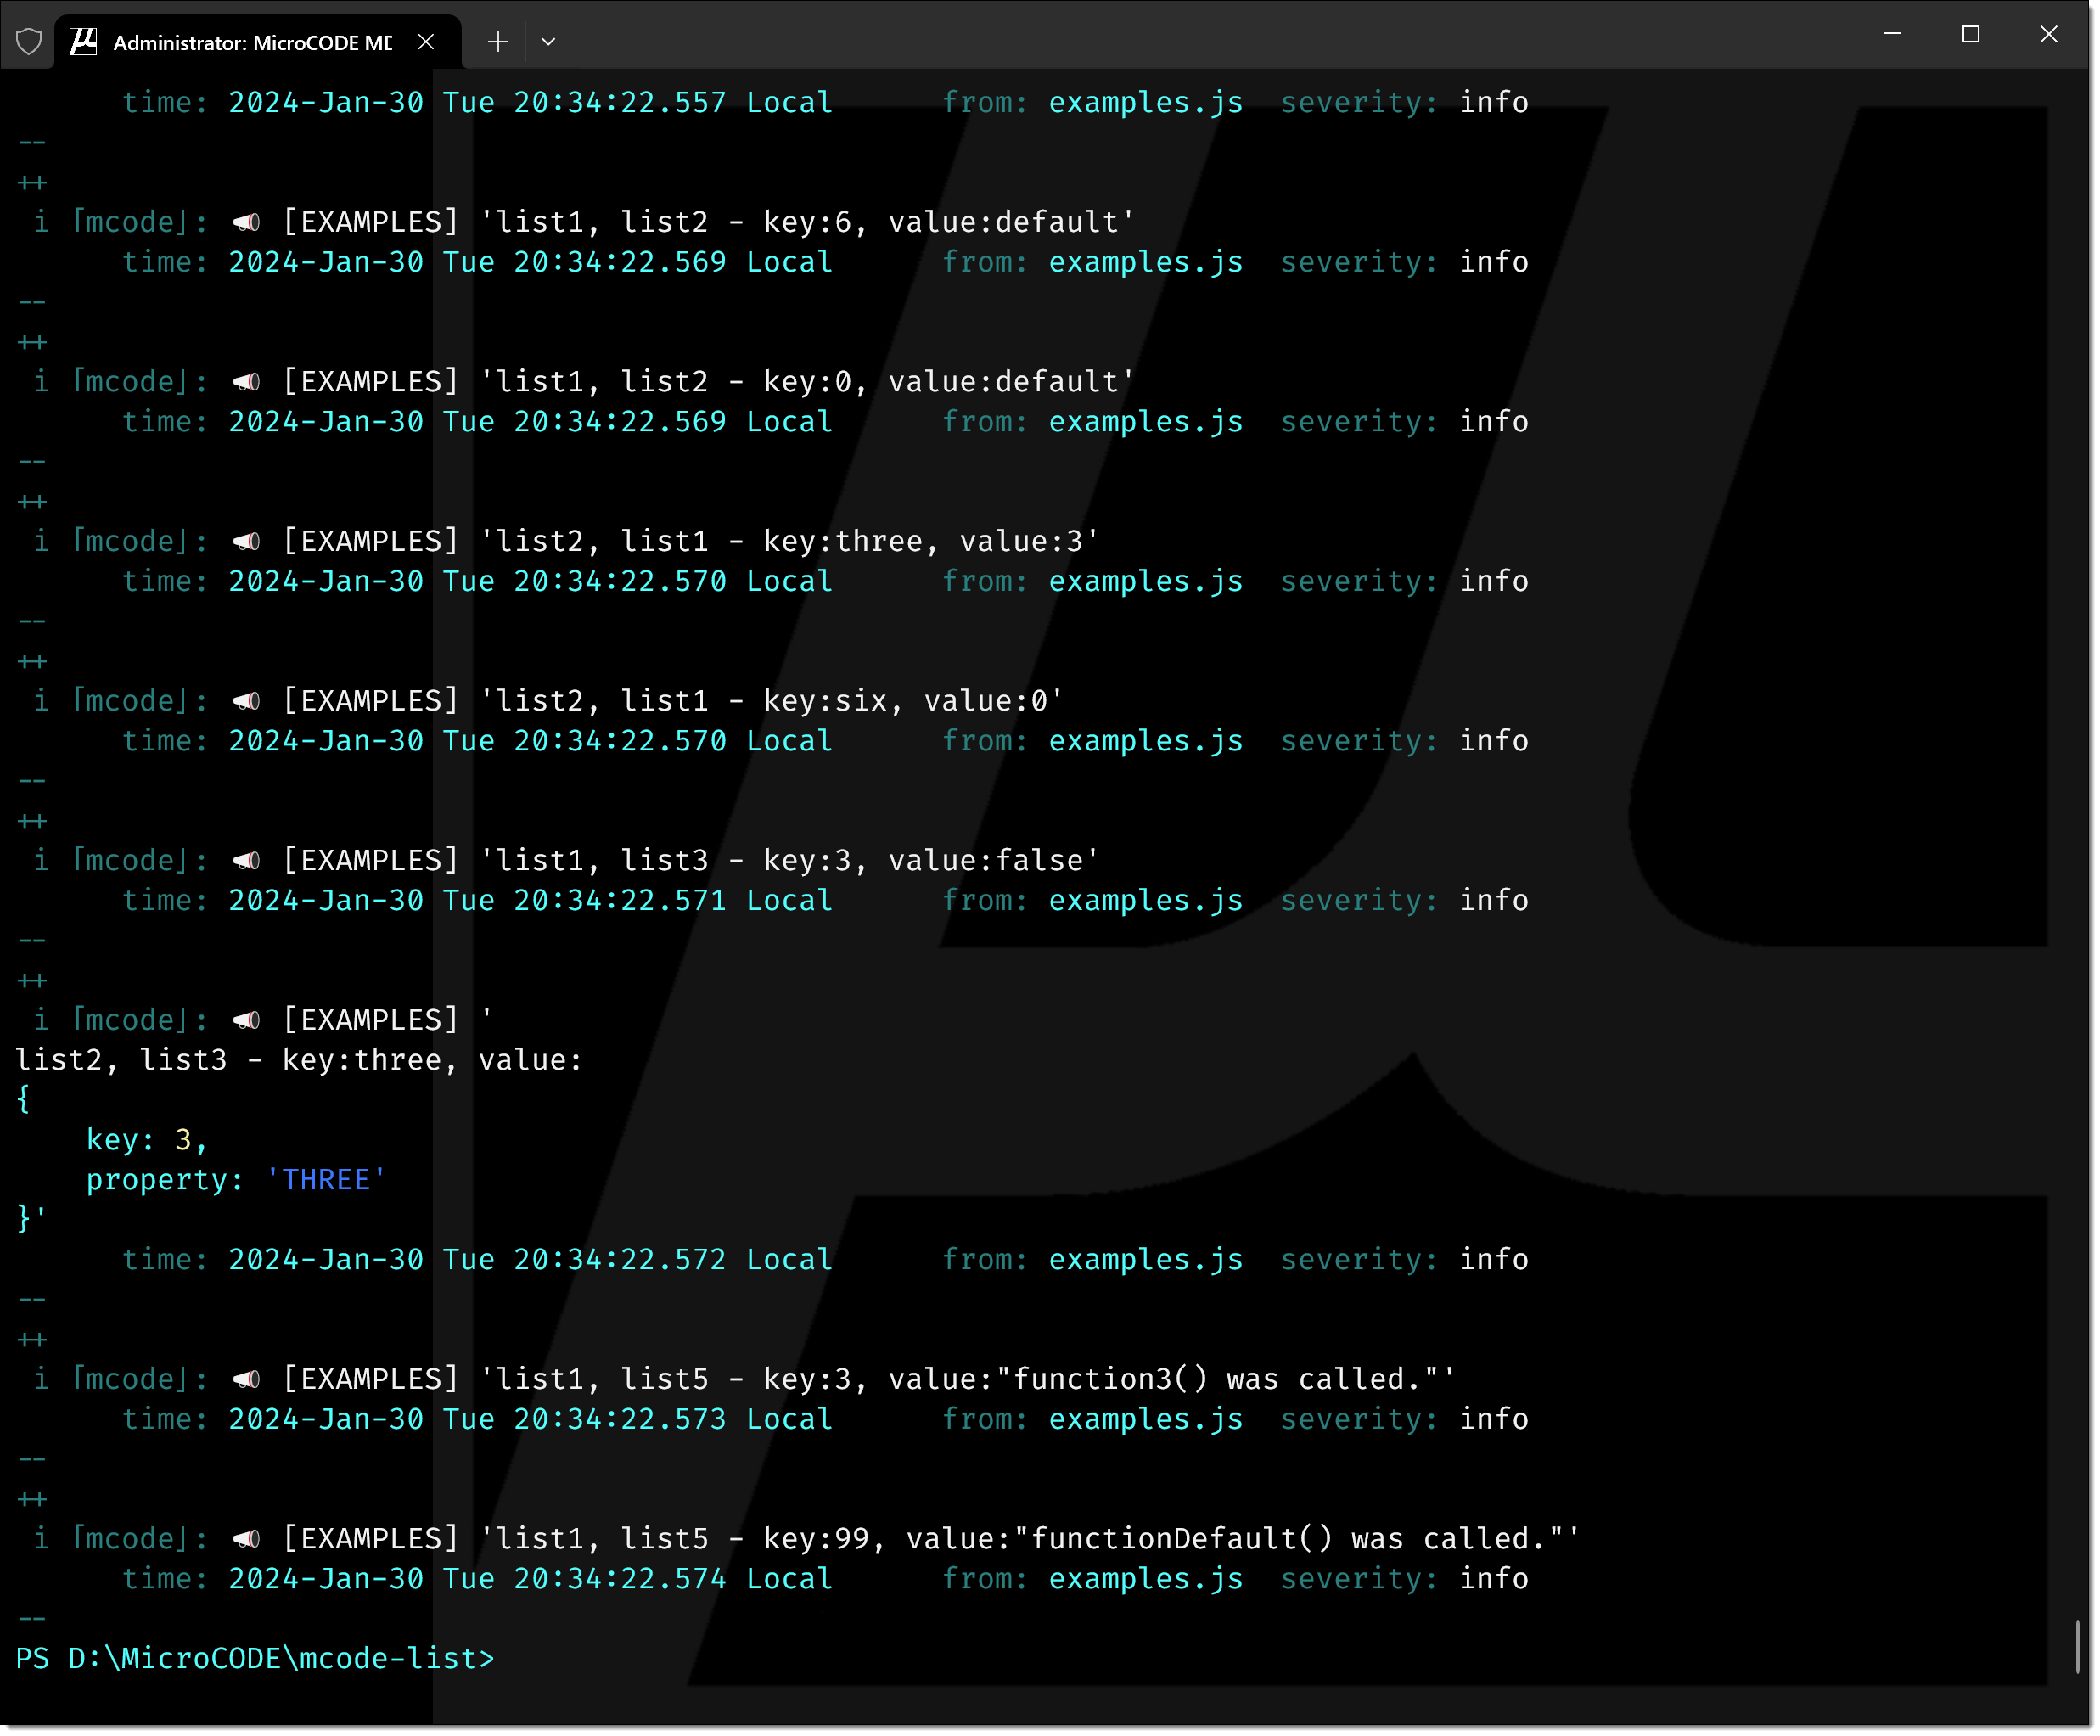Open the new-tab profiles dropdown chevron

548,42
